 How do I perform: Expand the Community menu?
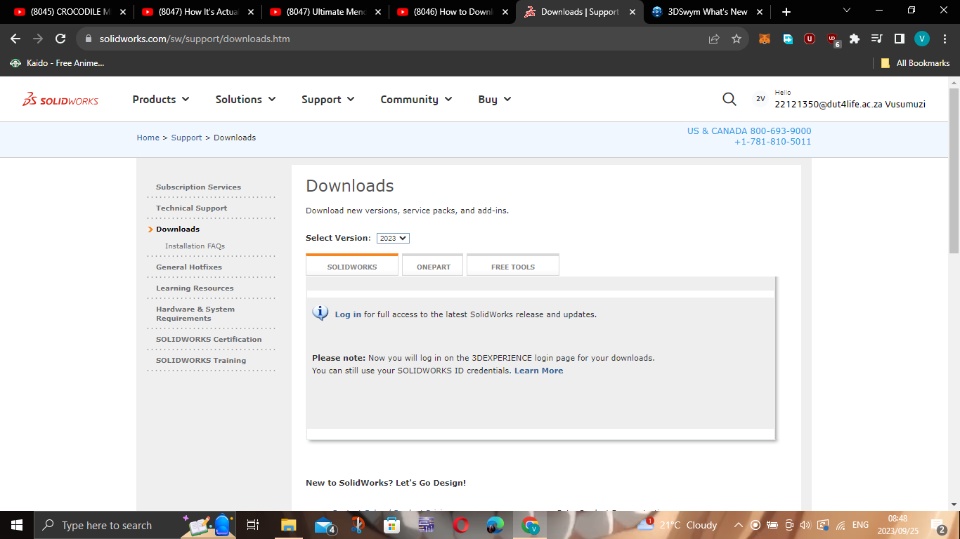click(416, 99)
